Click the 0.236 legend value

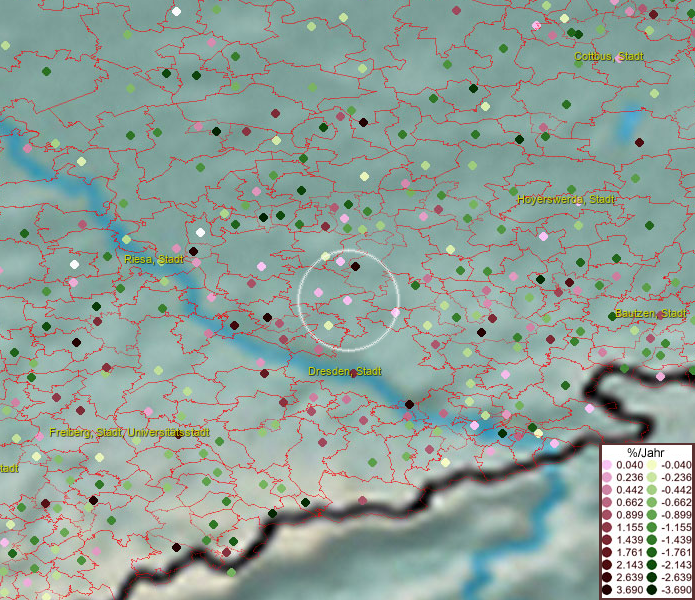tap(629, 477)
